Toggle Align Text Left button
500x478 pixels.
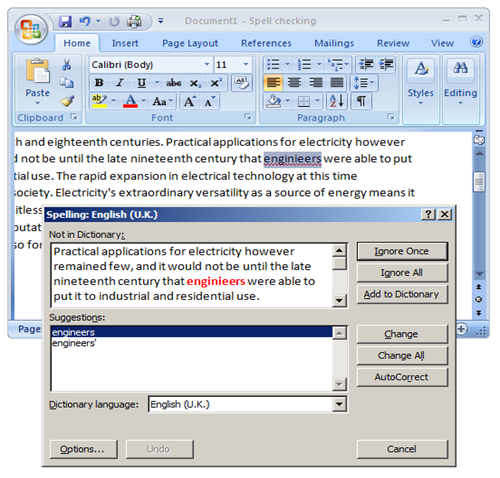click(273, 82)
